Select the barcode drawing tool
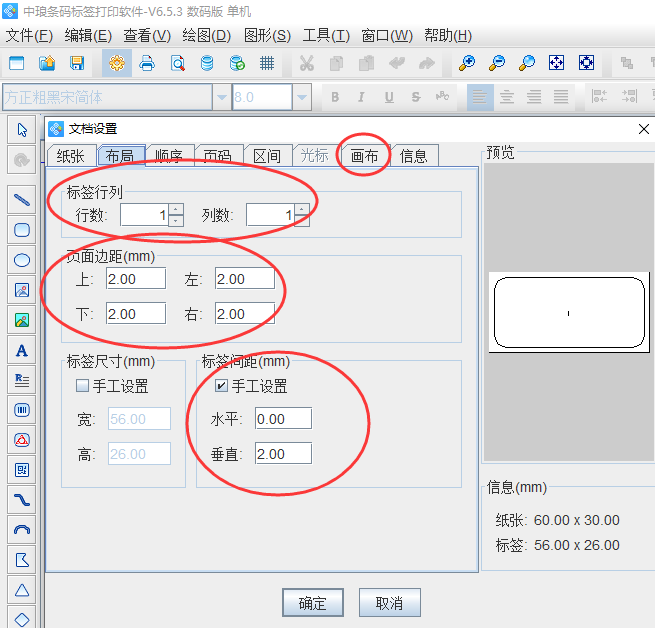The height and width of the screenshot is (628, 655). (x=21, y=410)
